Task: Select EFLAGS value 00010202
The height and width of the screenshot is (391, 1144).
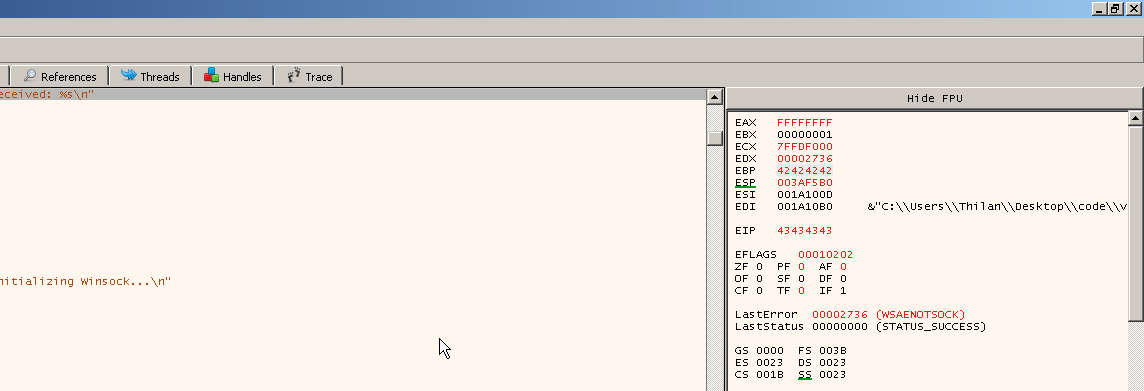Action: [825, 255]
